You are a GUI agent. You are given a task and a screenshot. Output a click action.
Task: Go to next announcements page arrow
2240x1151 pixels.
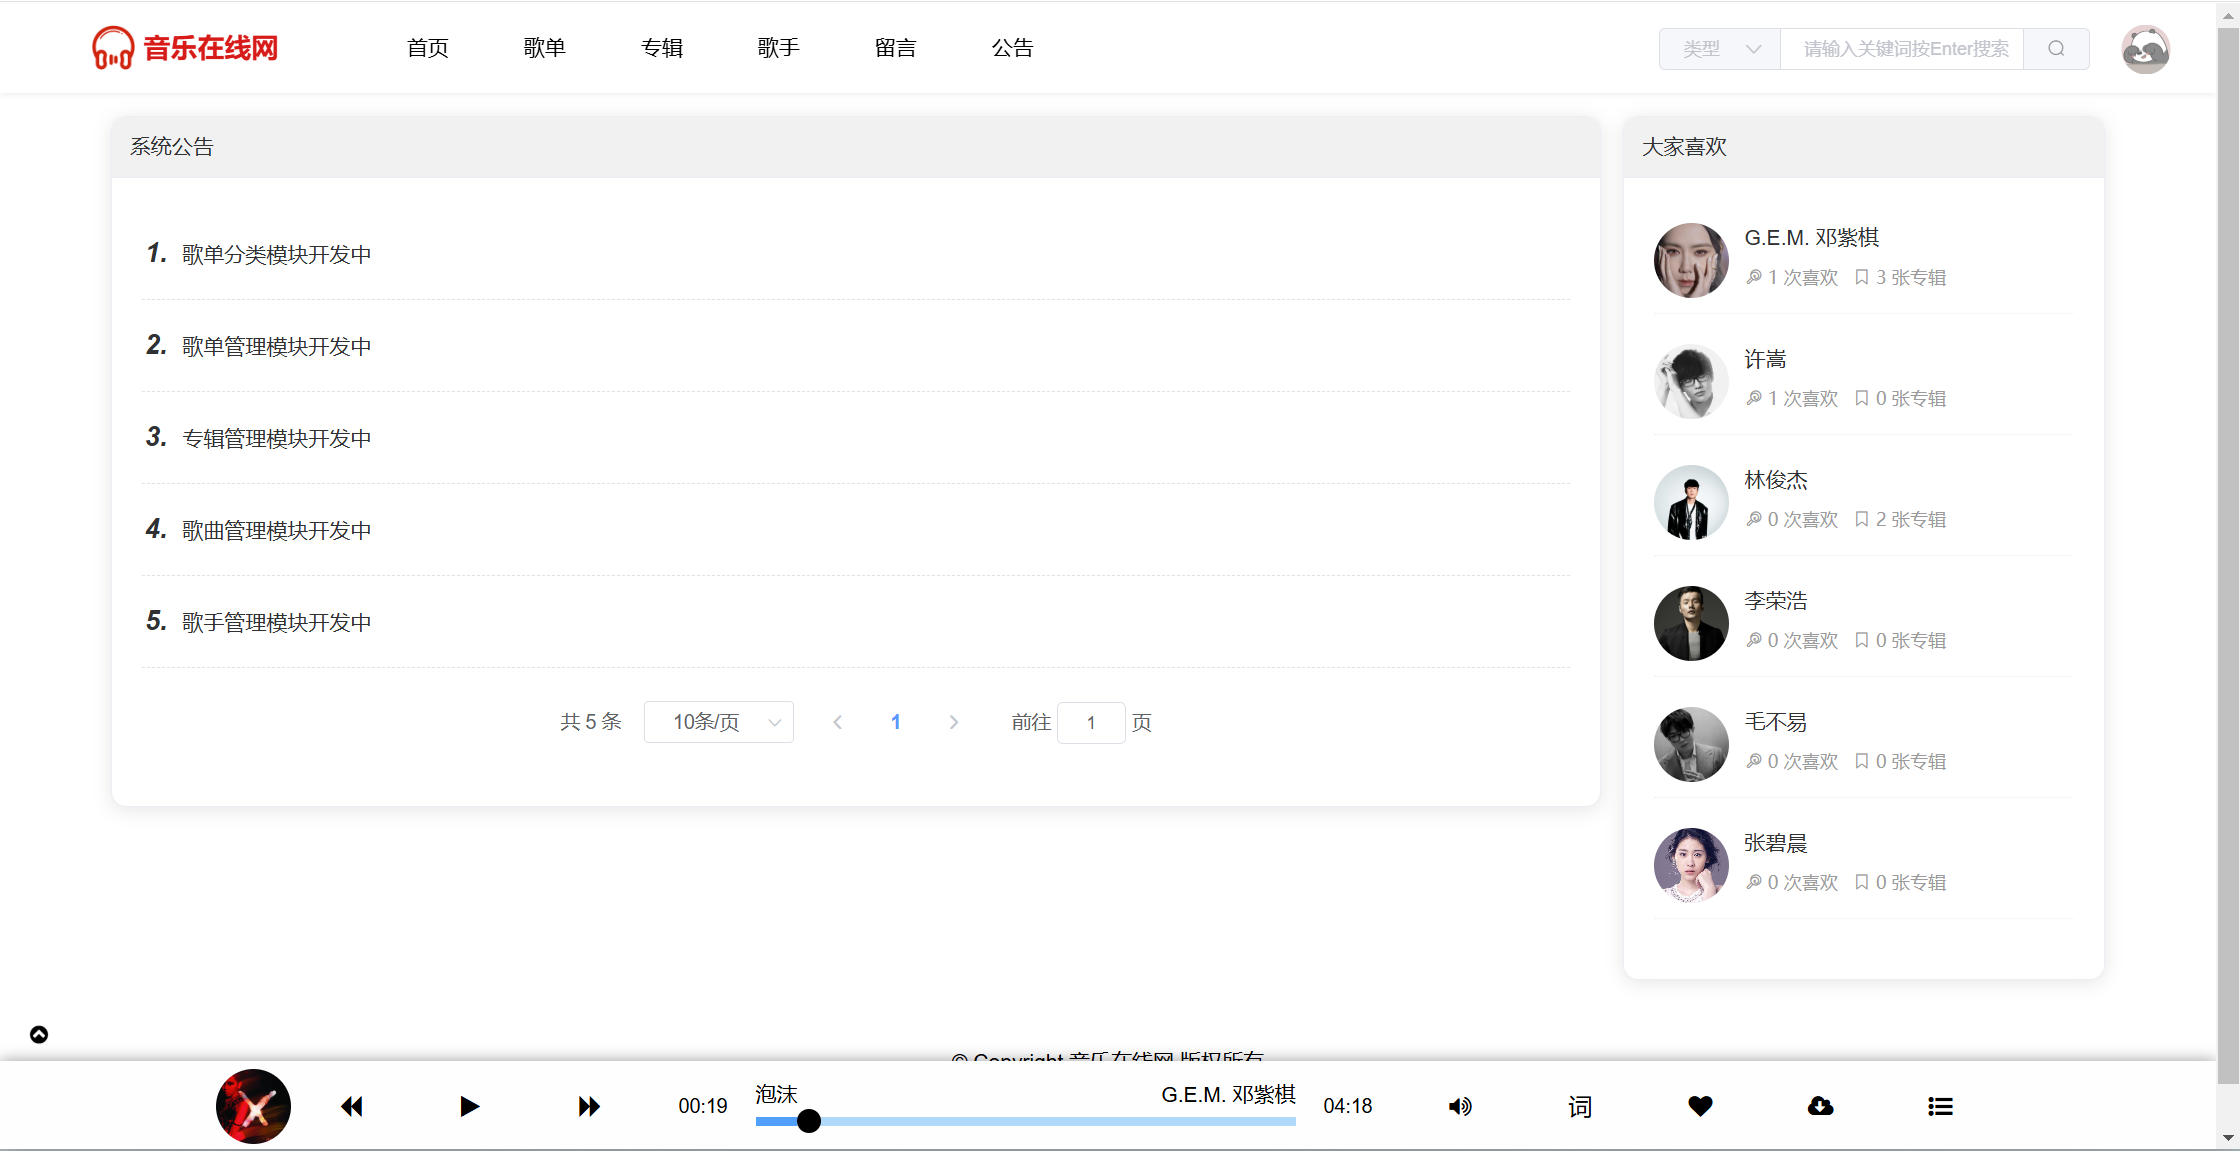tap(953, 722)
